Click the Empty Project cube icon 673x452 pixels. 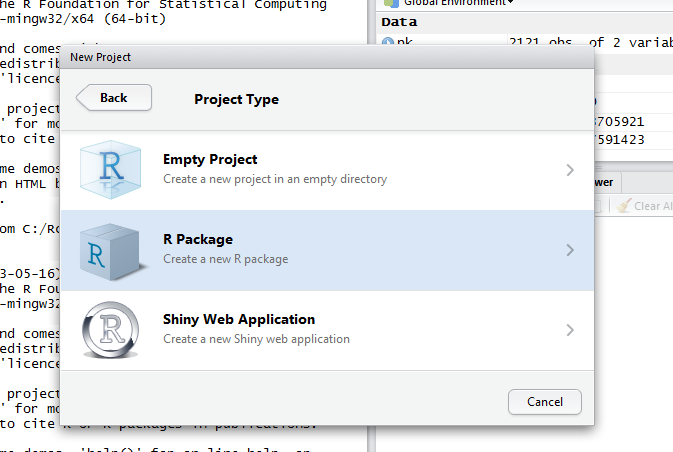coord(111,170)
